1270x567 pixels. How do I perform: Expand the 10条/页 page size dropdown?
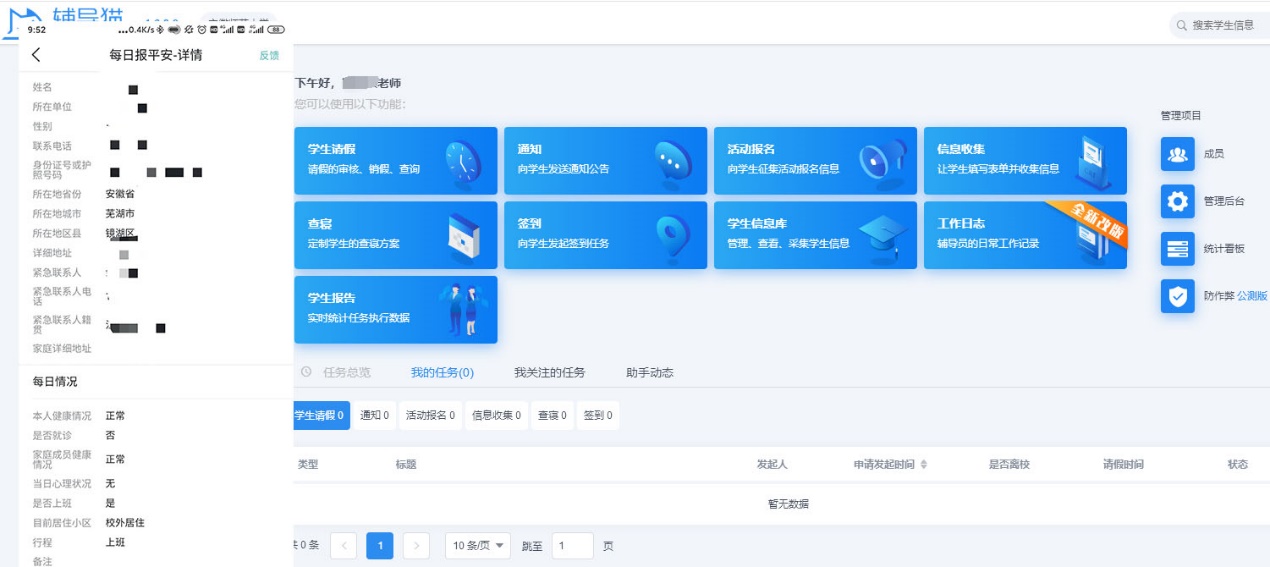(477, 546)
